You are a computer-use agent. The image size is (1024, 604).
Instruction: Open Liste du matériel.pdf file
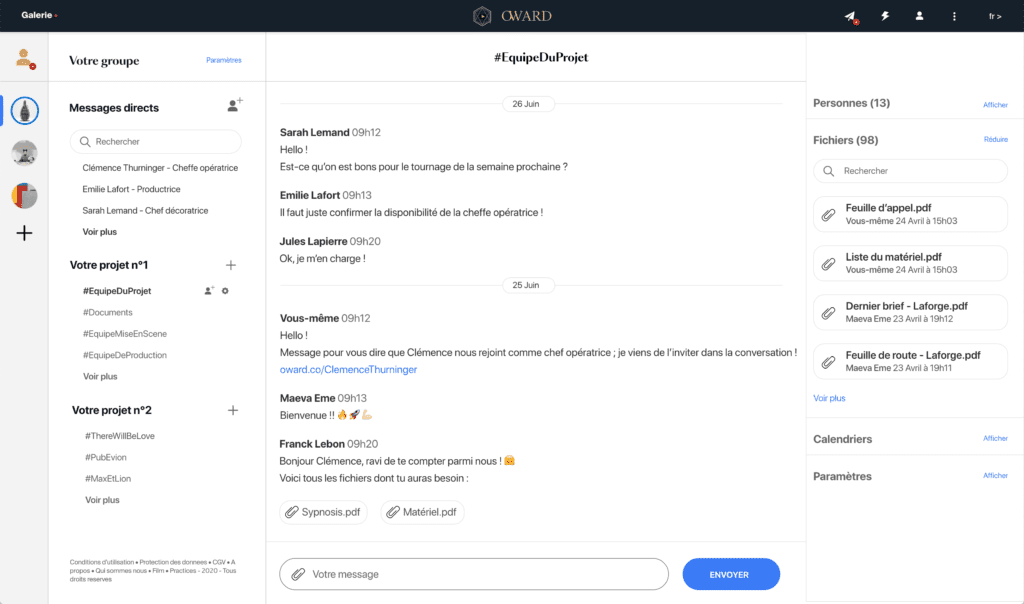click(x=910, y=263)
